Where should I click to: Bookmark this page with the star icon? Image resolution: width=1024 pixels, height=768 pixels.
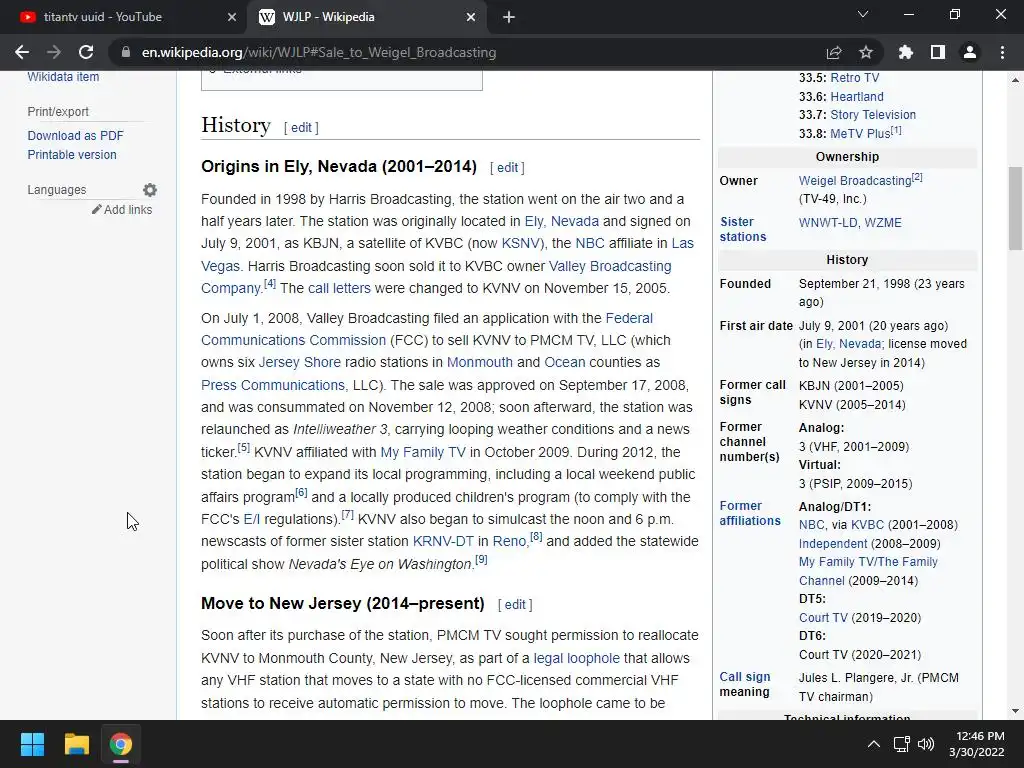(x=866, y=52)
